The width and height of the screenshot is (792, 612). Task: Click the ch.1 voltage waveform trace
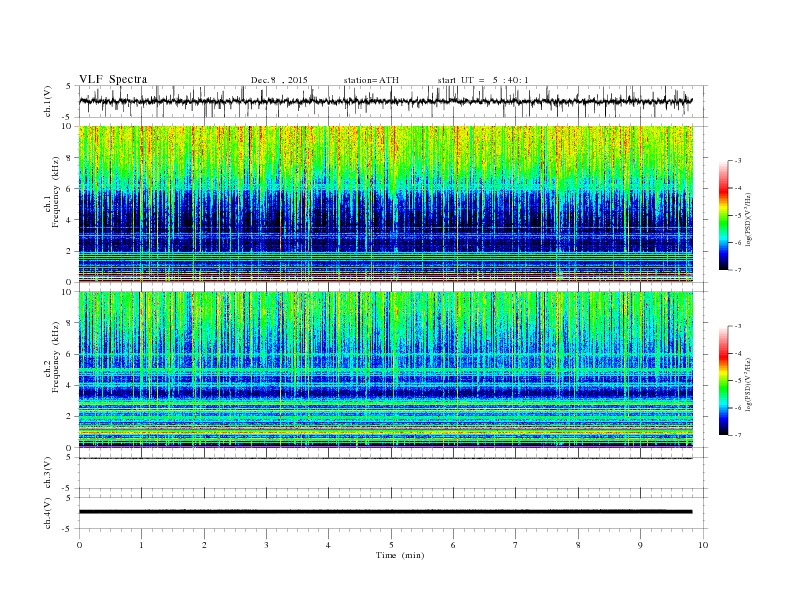[385, 101]
